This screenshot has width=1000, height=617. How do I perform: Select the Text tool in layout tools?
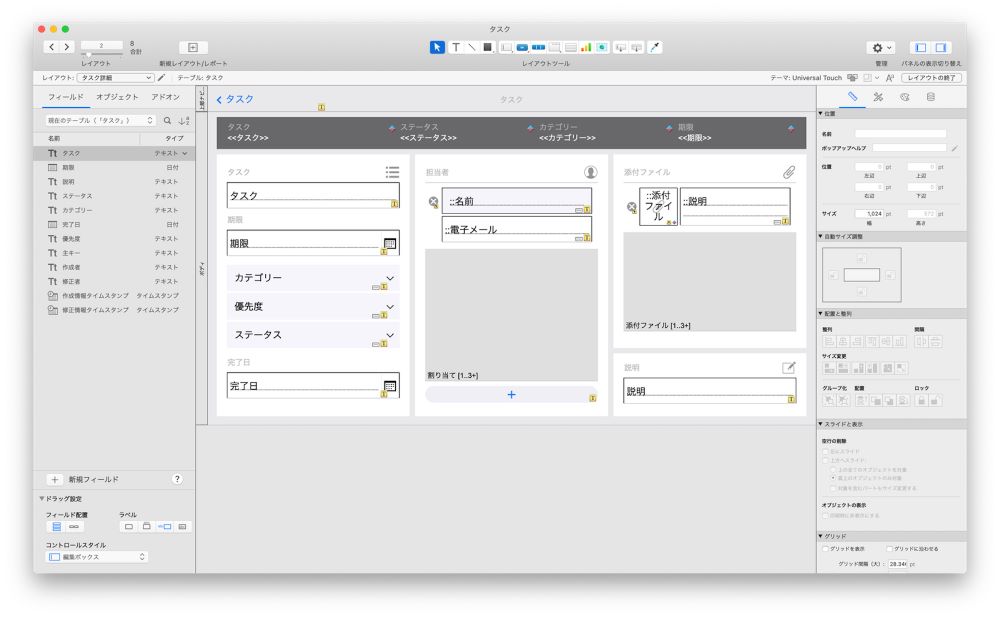[x=456, y=47]
